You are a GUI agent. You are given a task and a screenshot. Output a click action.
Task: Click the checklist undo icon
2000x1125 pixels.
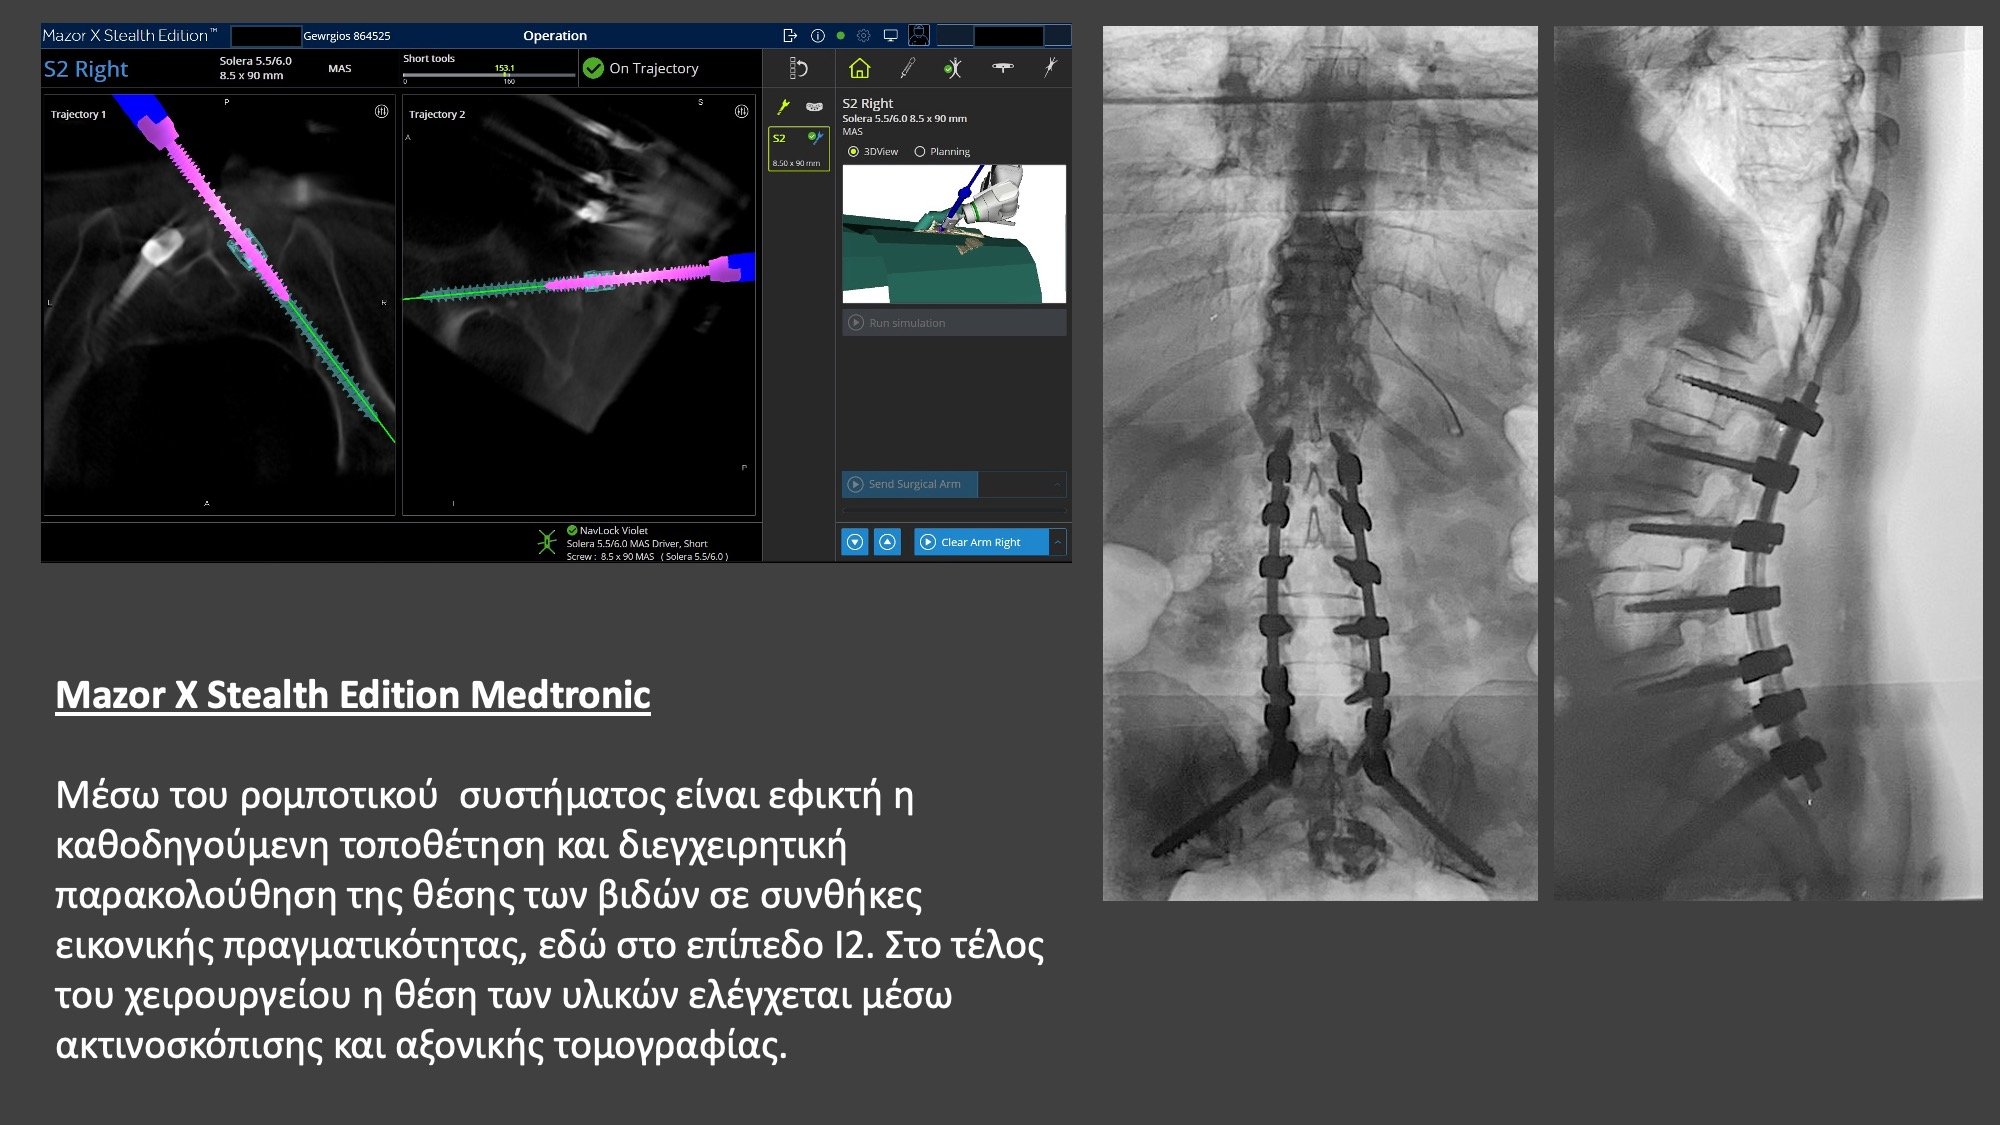pos(798,68)
